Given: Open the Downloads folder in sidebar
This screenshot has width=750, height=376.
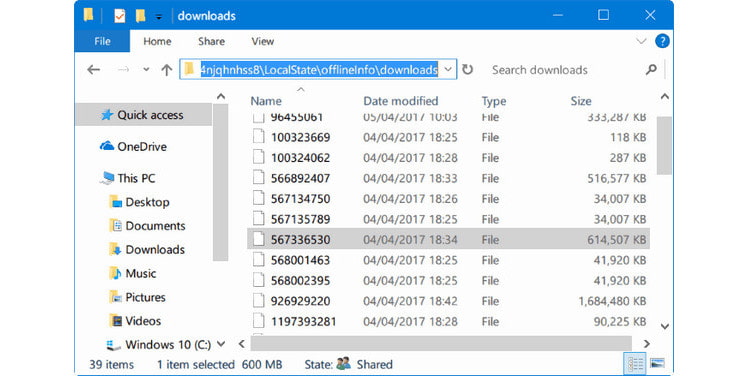Looking at the screenshot, I should coord(155,250).
